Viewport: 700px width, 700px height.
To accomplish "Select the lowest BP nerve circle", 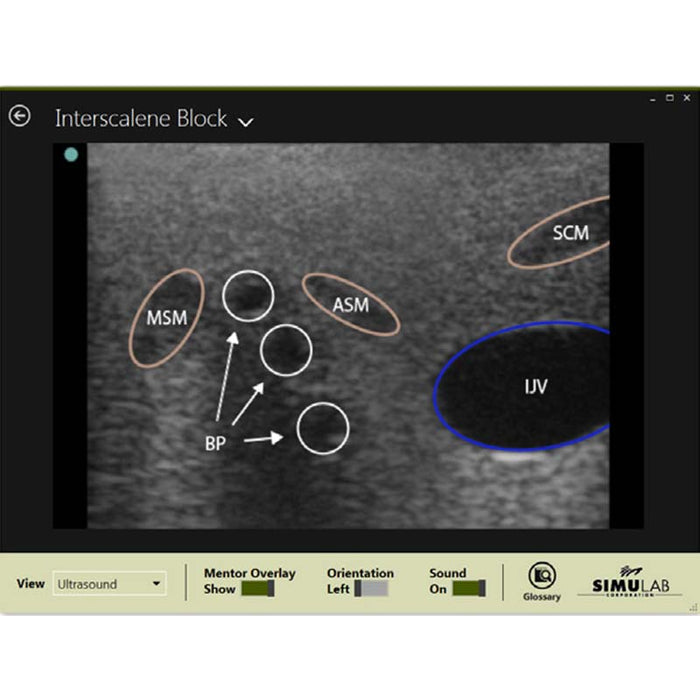I will tap(323, 428).
